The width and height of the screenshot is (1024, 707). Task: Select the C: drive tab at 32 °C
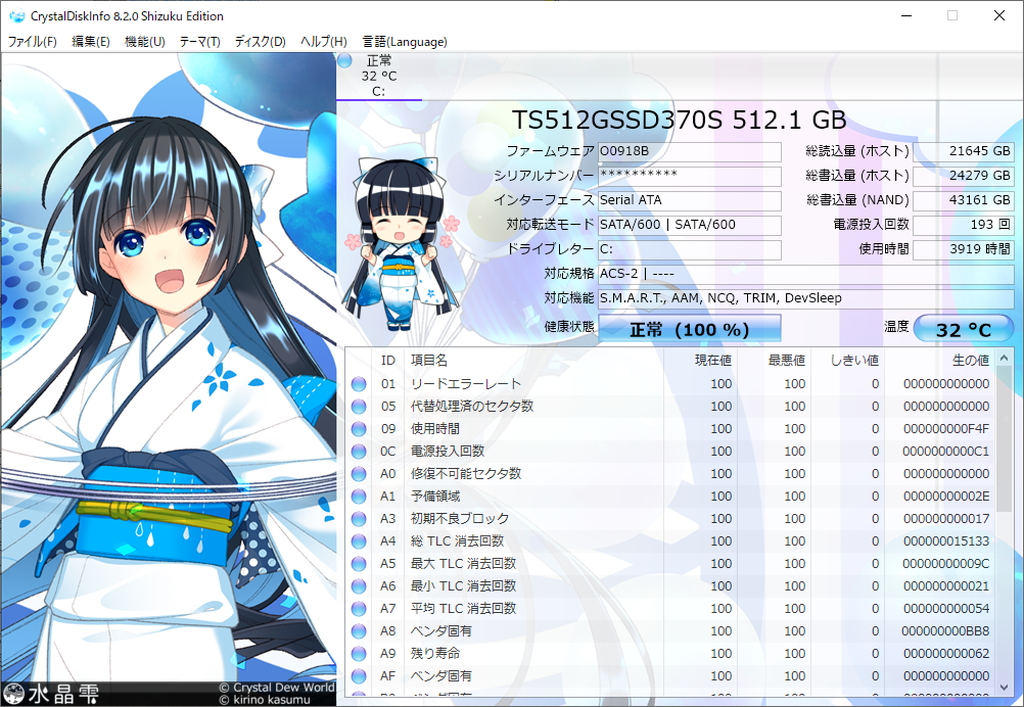(379, 76)
